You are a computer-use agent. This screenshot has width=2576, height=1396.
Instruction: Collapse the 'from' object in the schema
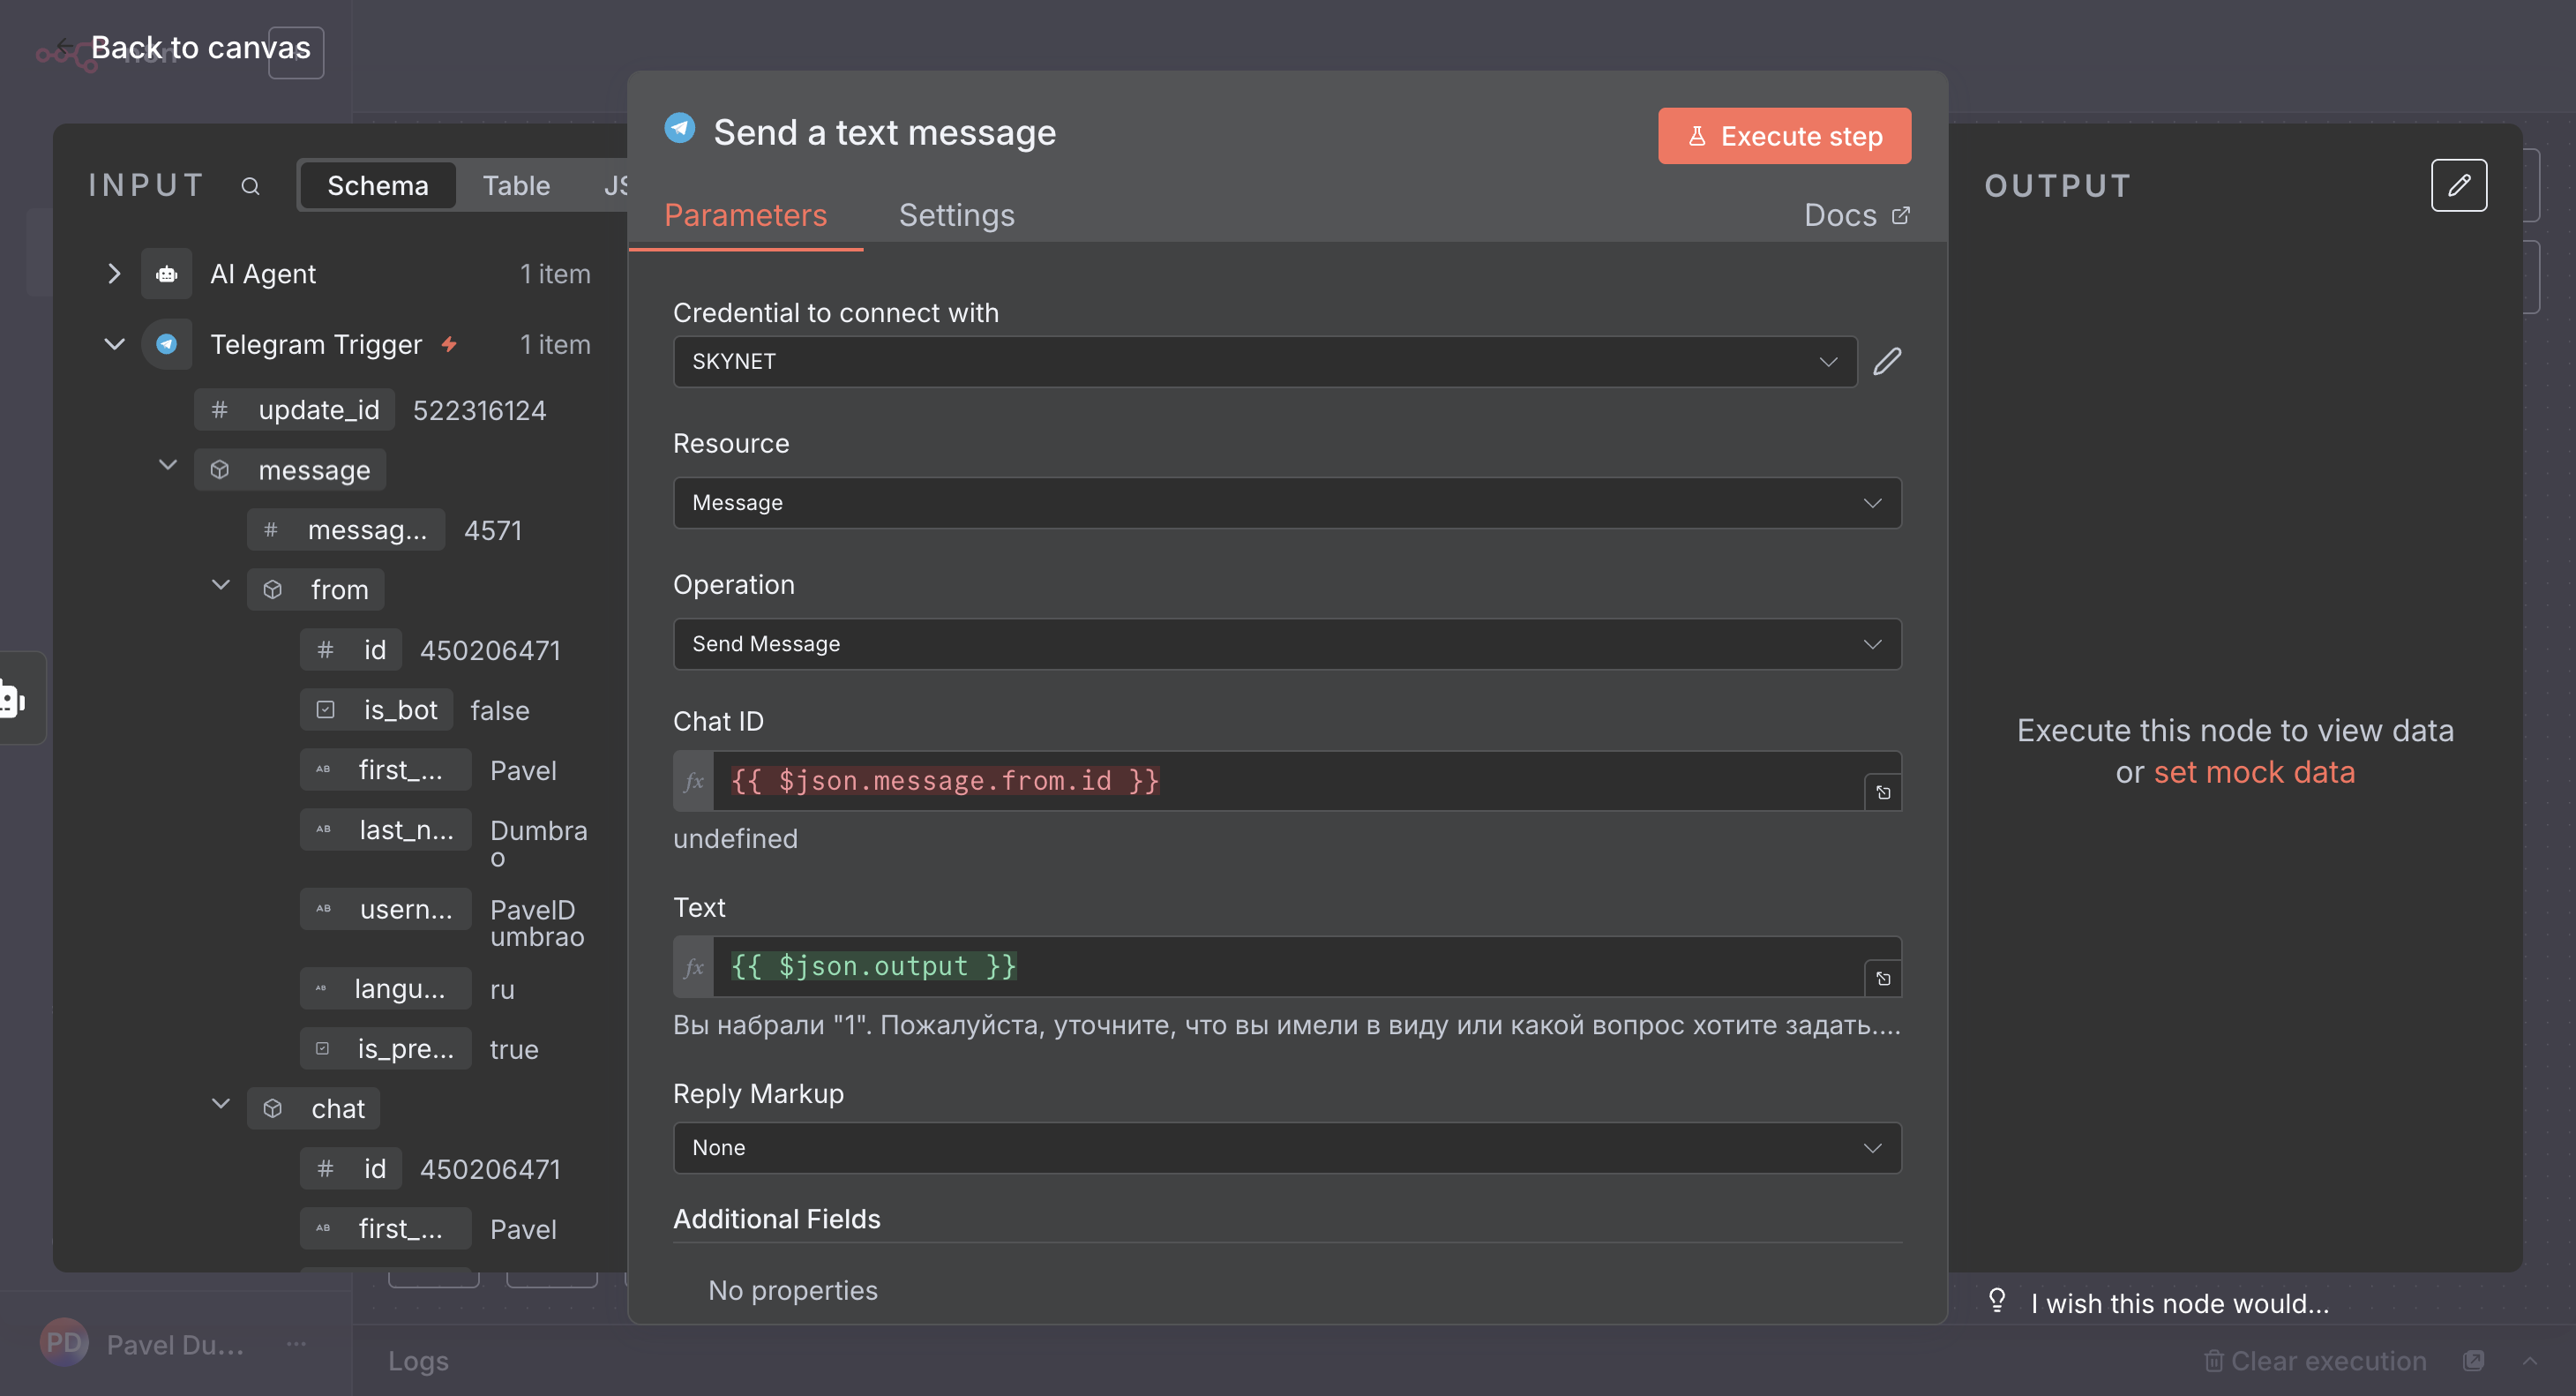pyautogui.click(x=221, y=586)
